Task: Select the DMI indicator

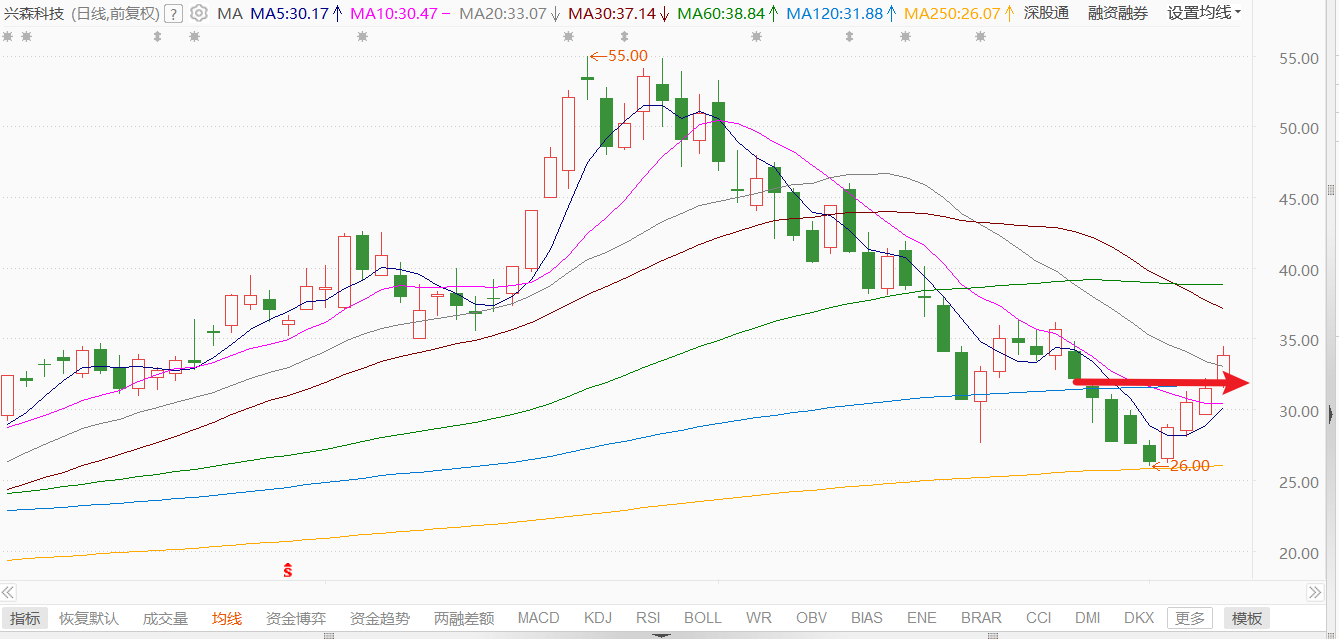Action: [1088, 618]
